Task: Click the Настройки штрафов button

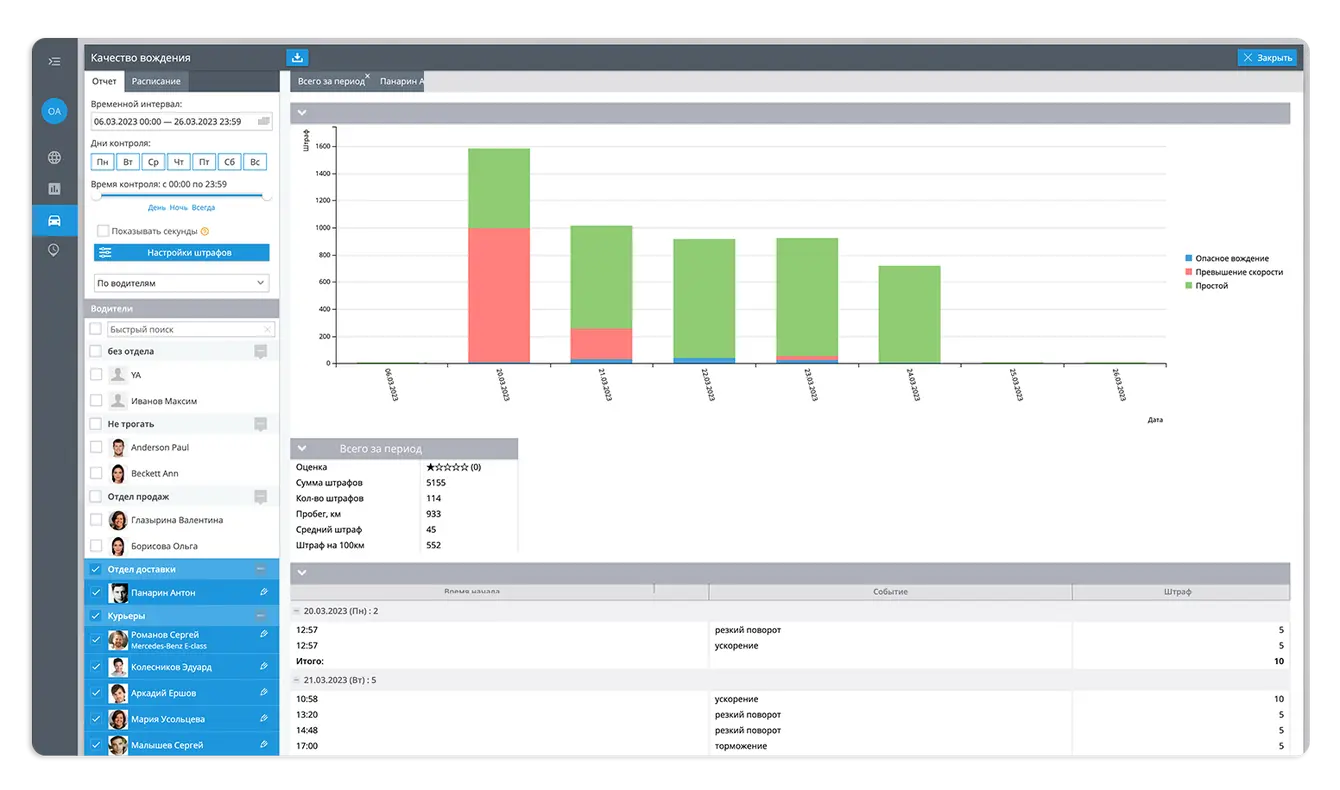Action: (182, 253)
